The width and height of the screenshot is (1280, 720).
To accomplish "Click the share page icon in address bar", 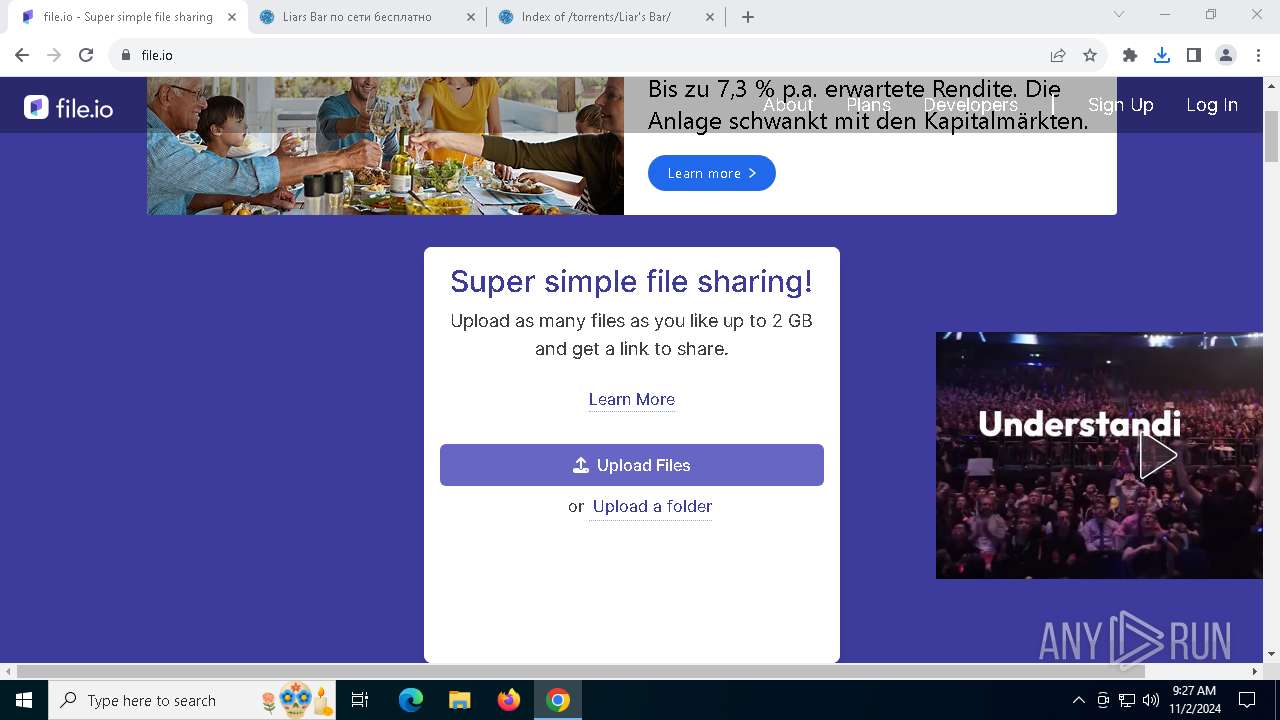I will coord(1058,55).
